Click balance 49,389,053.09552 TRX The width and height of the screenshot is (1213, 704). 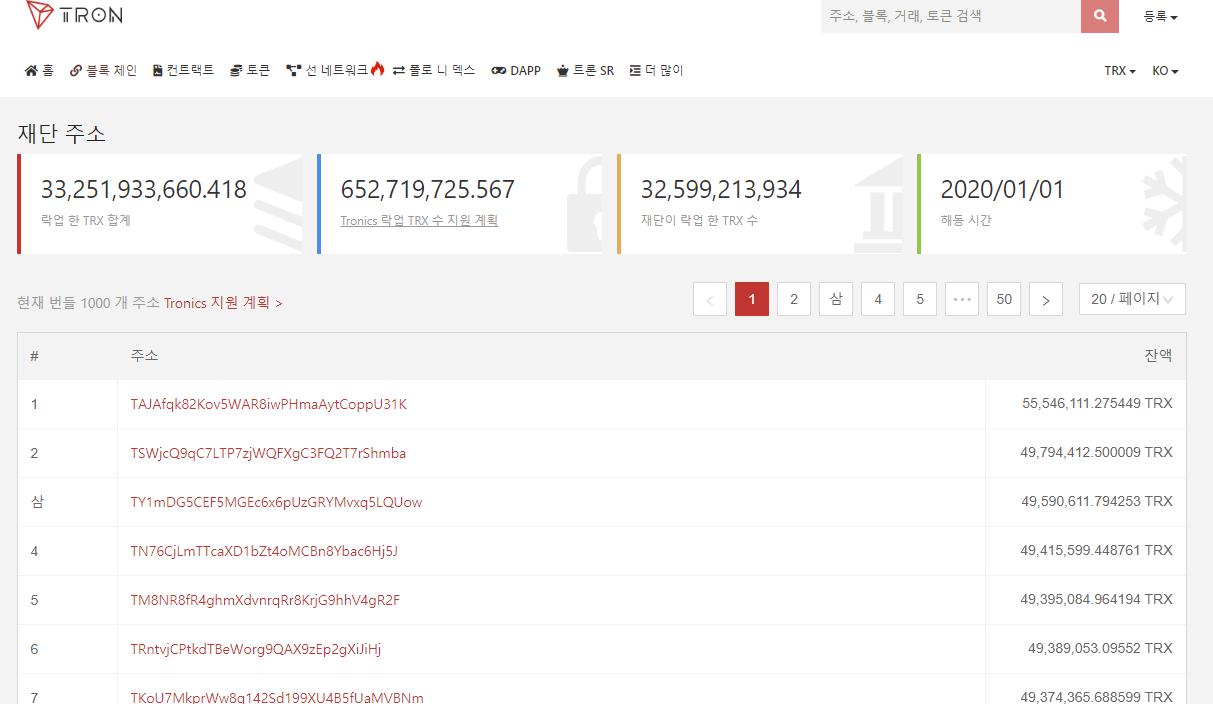coord(1100,648)
